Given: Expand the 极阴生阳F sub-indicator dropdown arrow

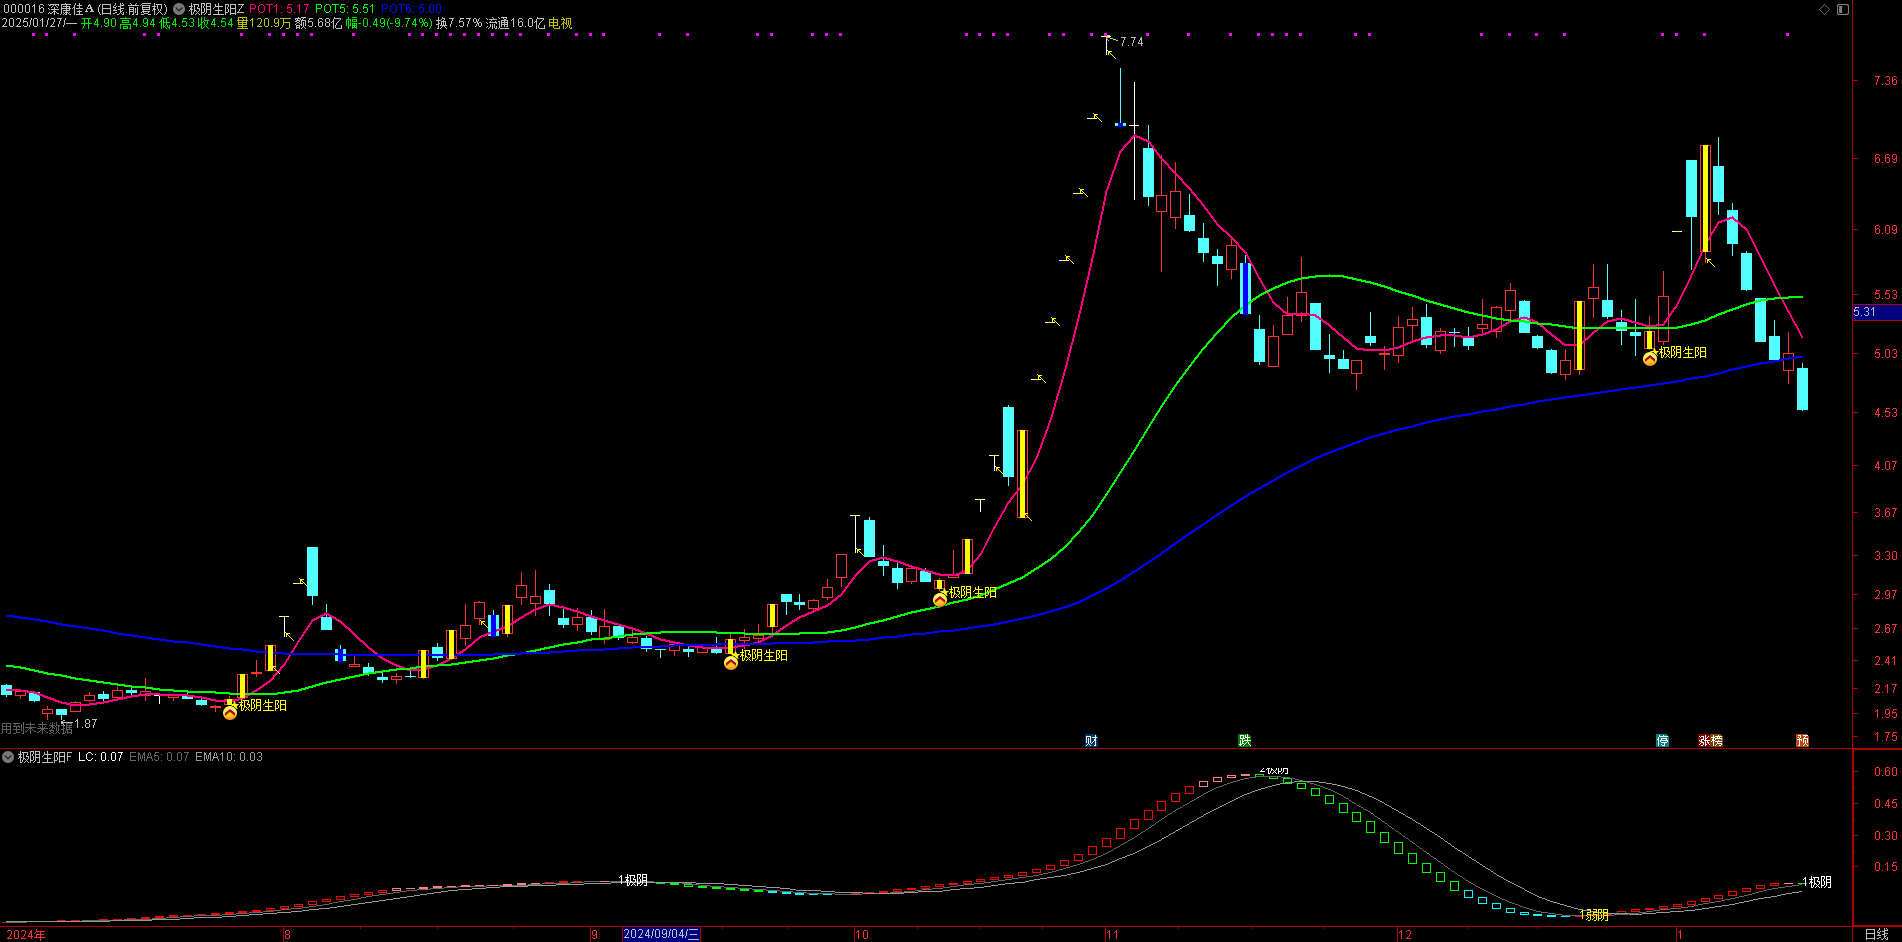Looking at the screenshot, I should pyautogui.click(x=8, y=757).
